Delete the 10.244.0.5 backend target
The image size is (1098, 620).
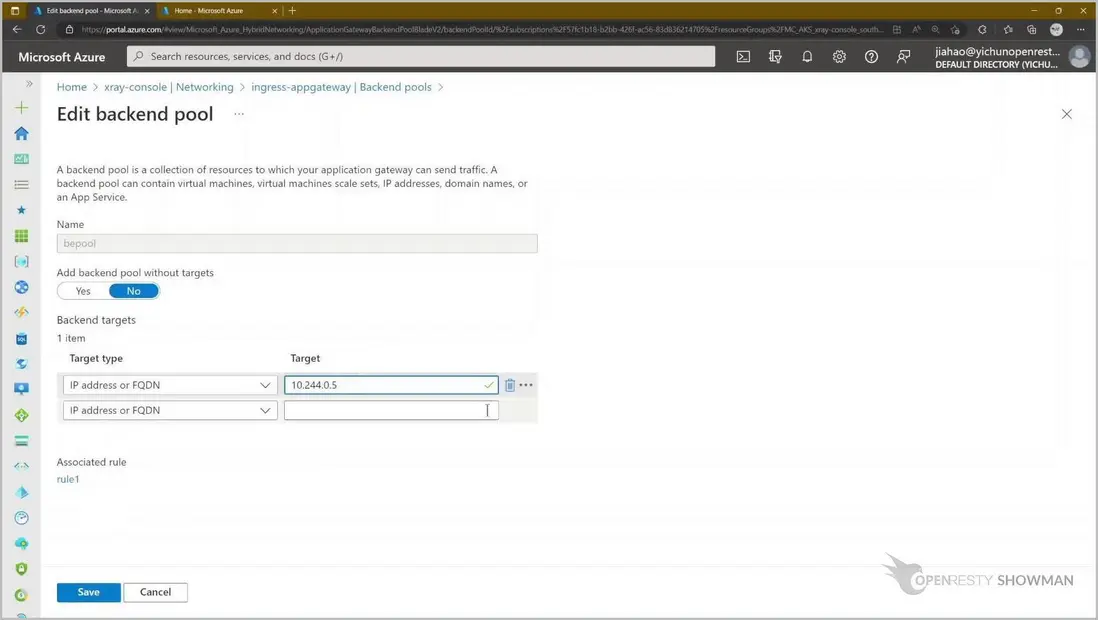510,385
